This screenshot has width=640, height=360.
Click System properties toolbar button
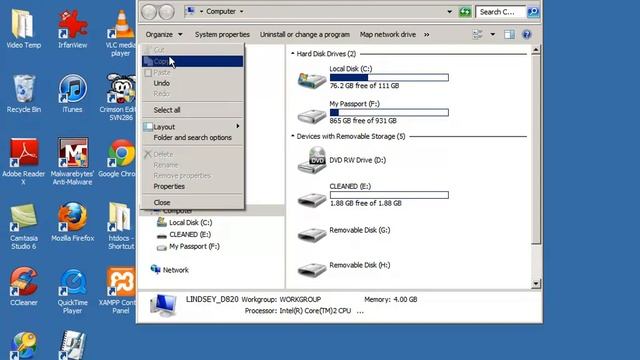pyautogui.click(x=222, y=35)
